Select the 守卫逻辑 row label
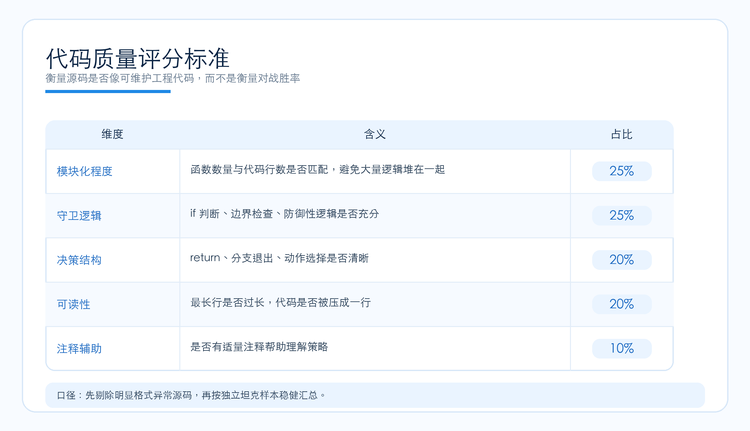 79,216
